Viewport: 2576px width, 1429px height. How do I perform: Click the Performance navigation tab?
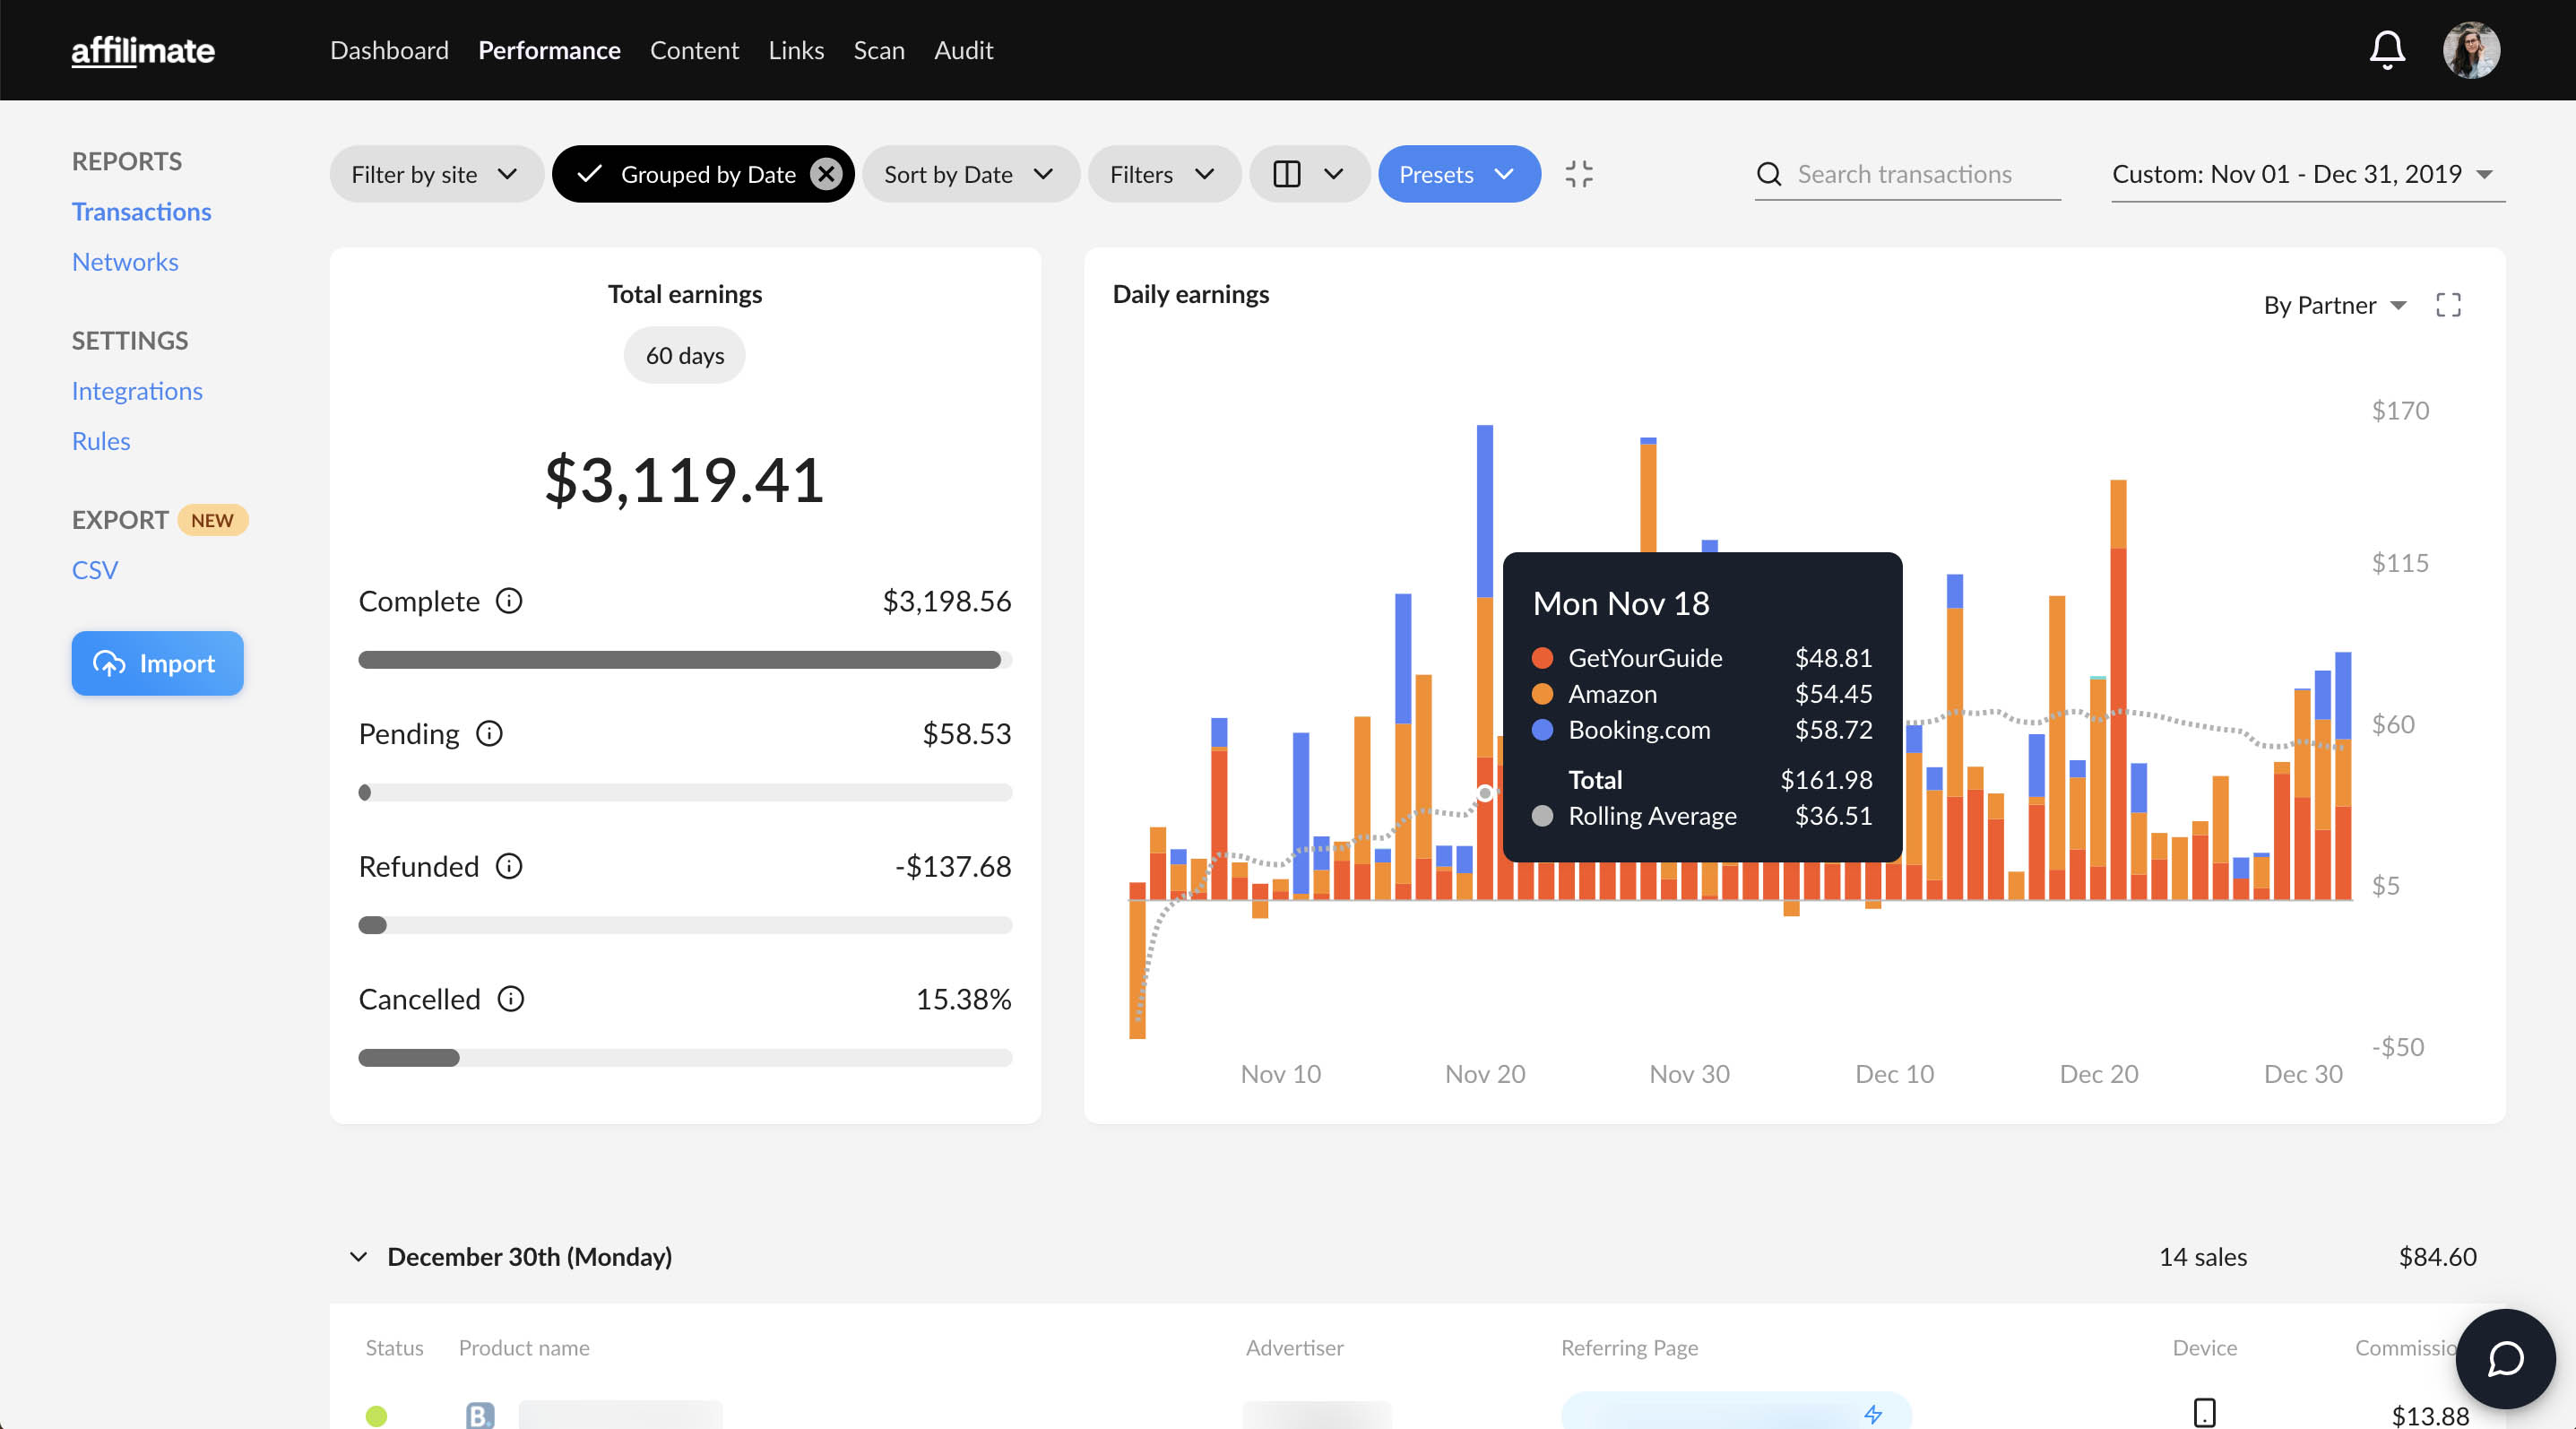(549, 49)
